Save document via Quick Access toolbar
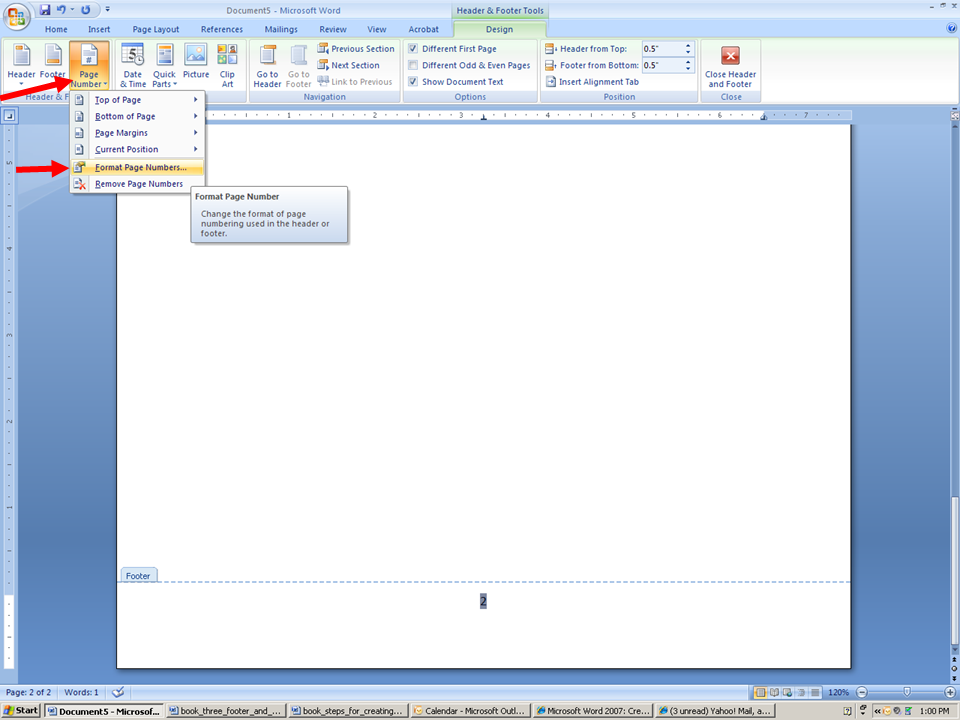960x720 pixels. (x=45, y=10)
